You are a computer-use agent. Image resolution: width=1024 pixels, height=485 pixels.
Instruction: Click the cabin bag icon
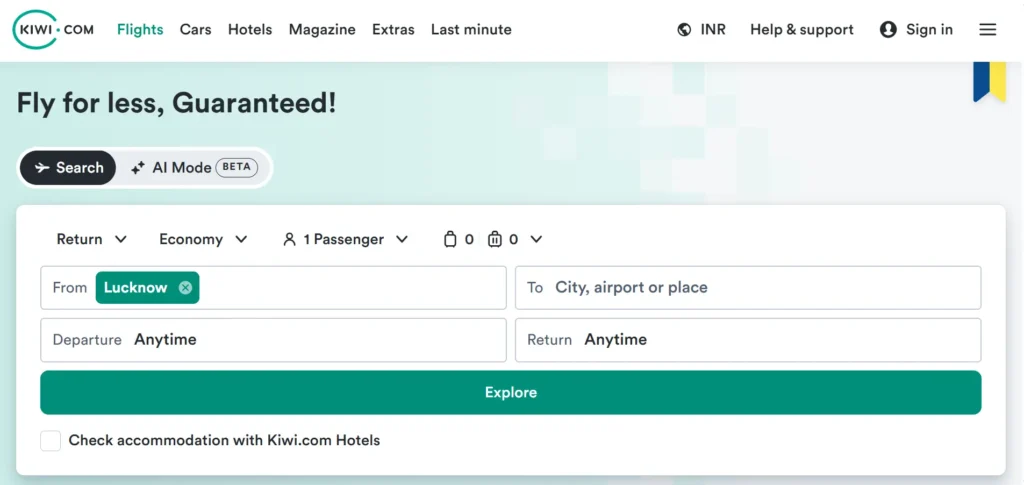click(x=450, y=240)
